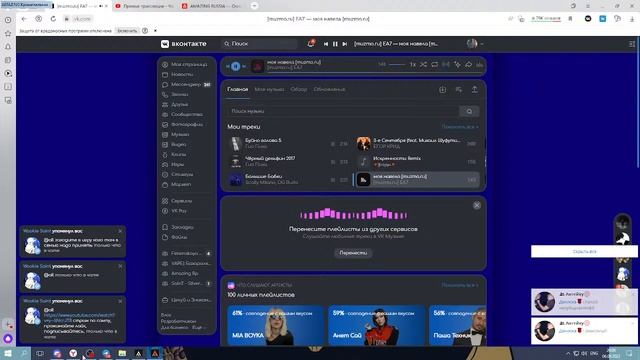Click the ВКонтакте logo
640x360 pixels.
[x=184, y=44]
